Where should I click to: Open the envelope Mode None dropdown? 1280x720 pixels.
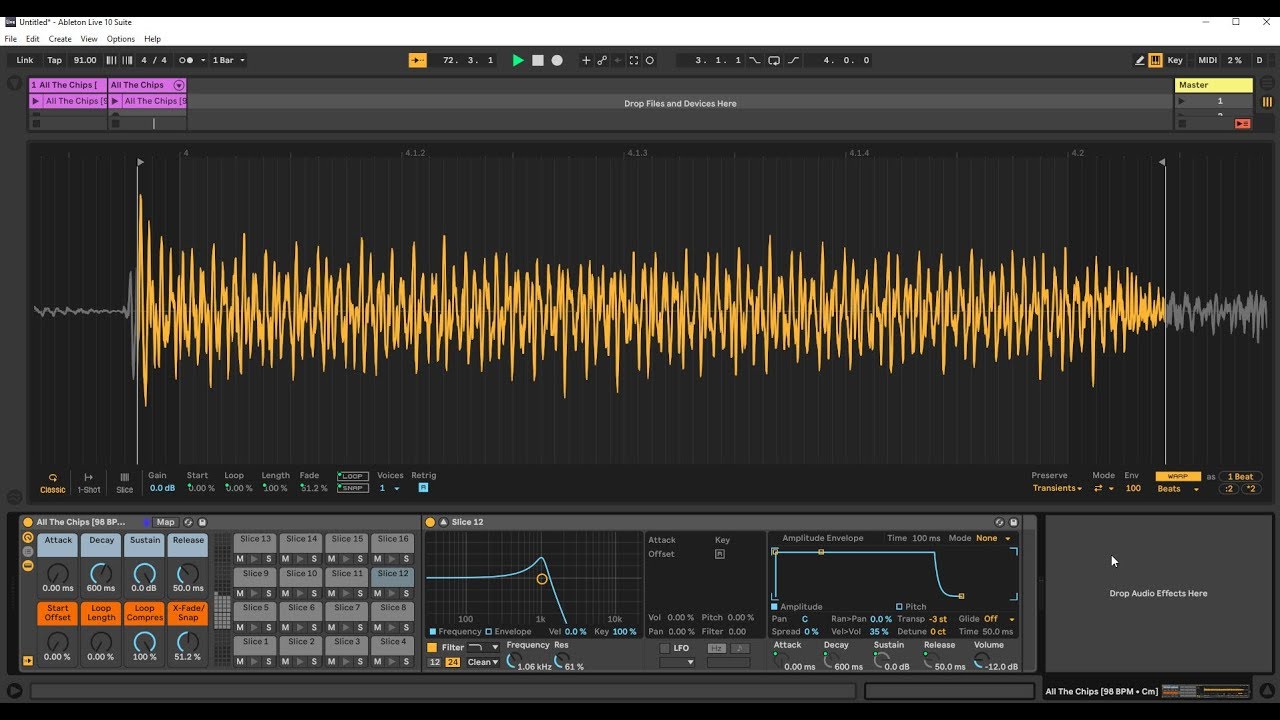click(x=994, y=538)
